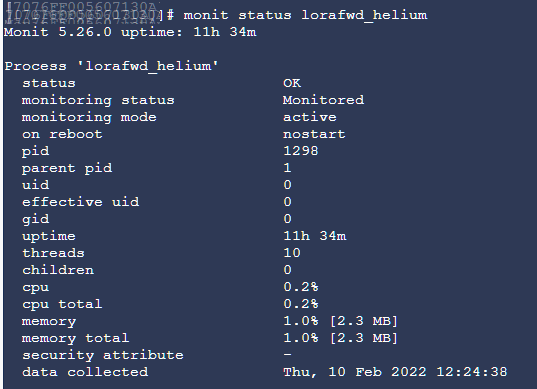The height and width of the screenshot is (389, 537).
Task: Click the cpu total label
Action: (62, 304)
